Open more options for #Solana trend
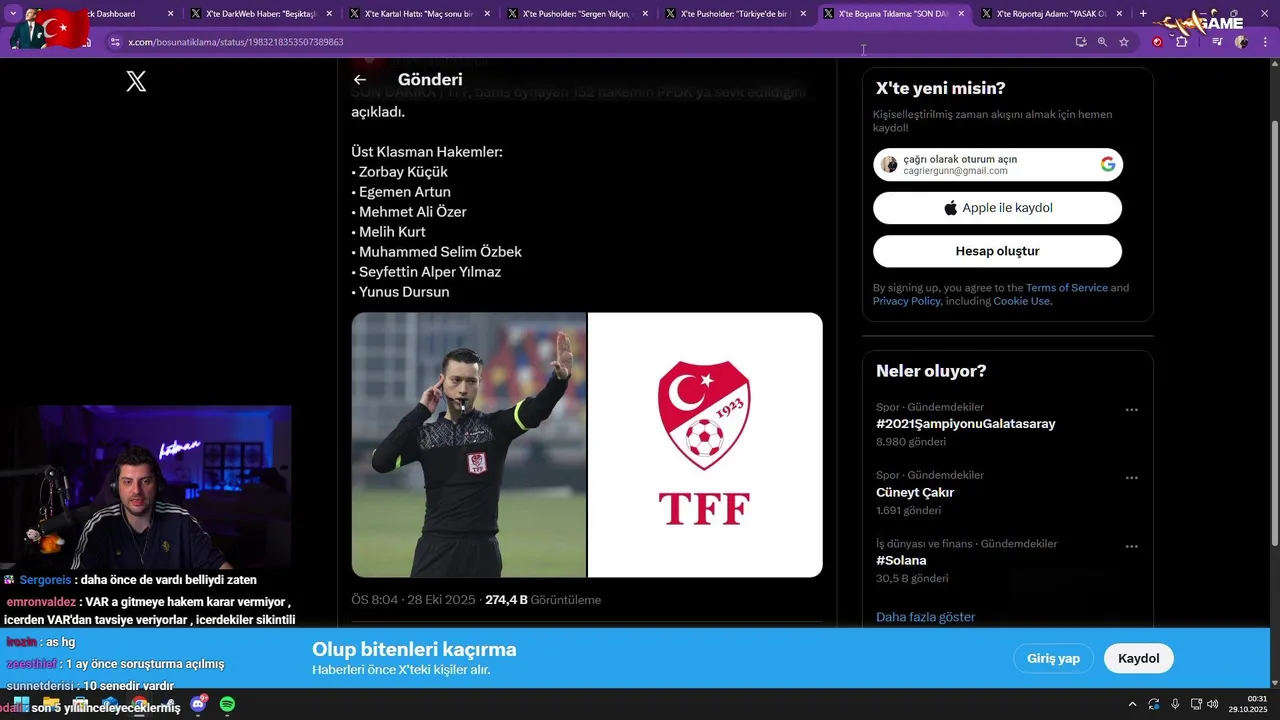This screenshot has height=720, width=1280. pos(1132,547)
